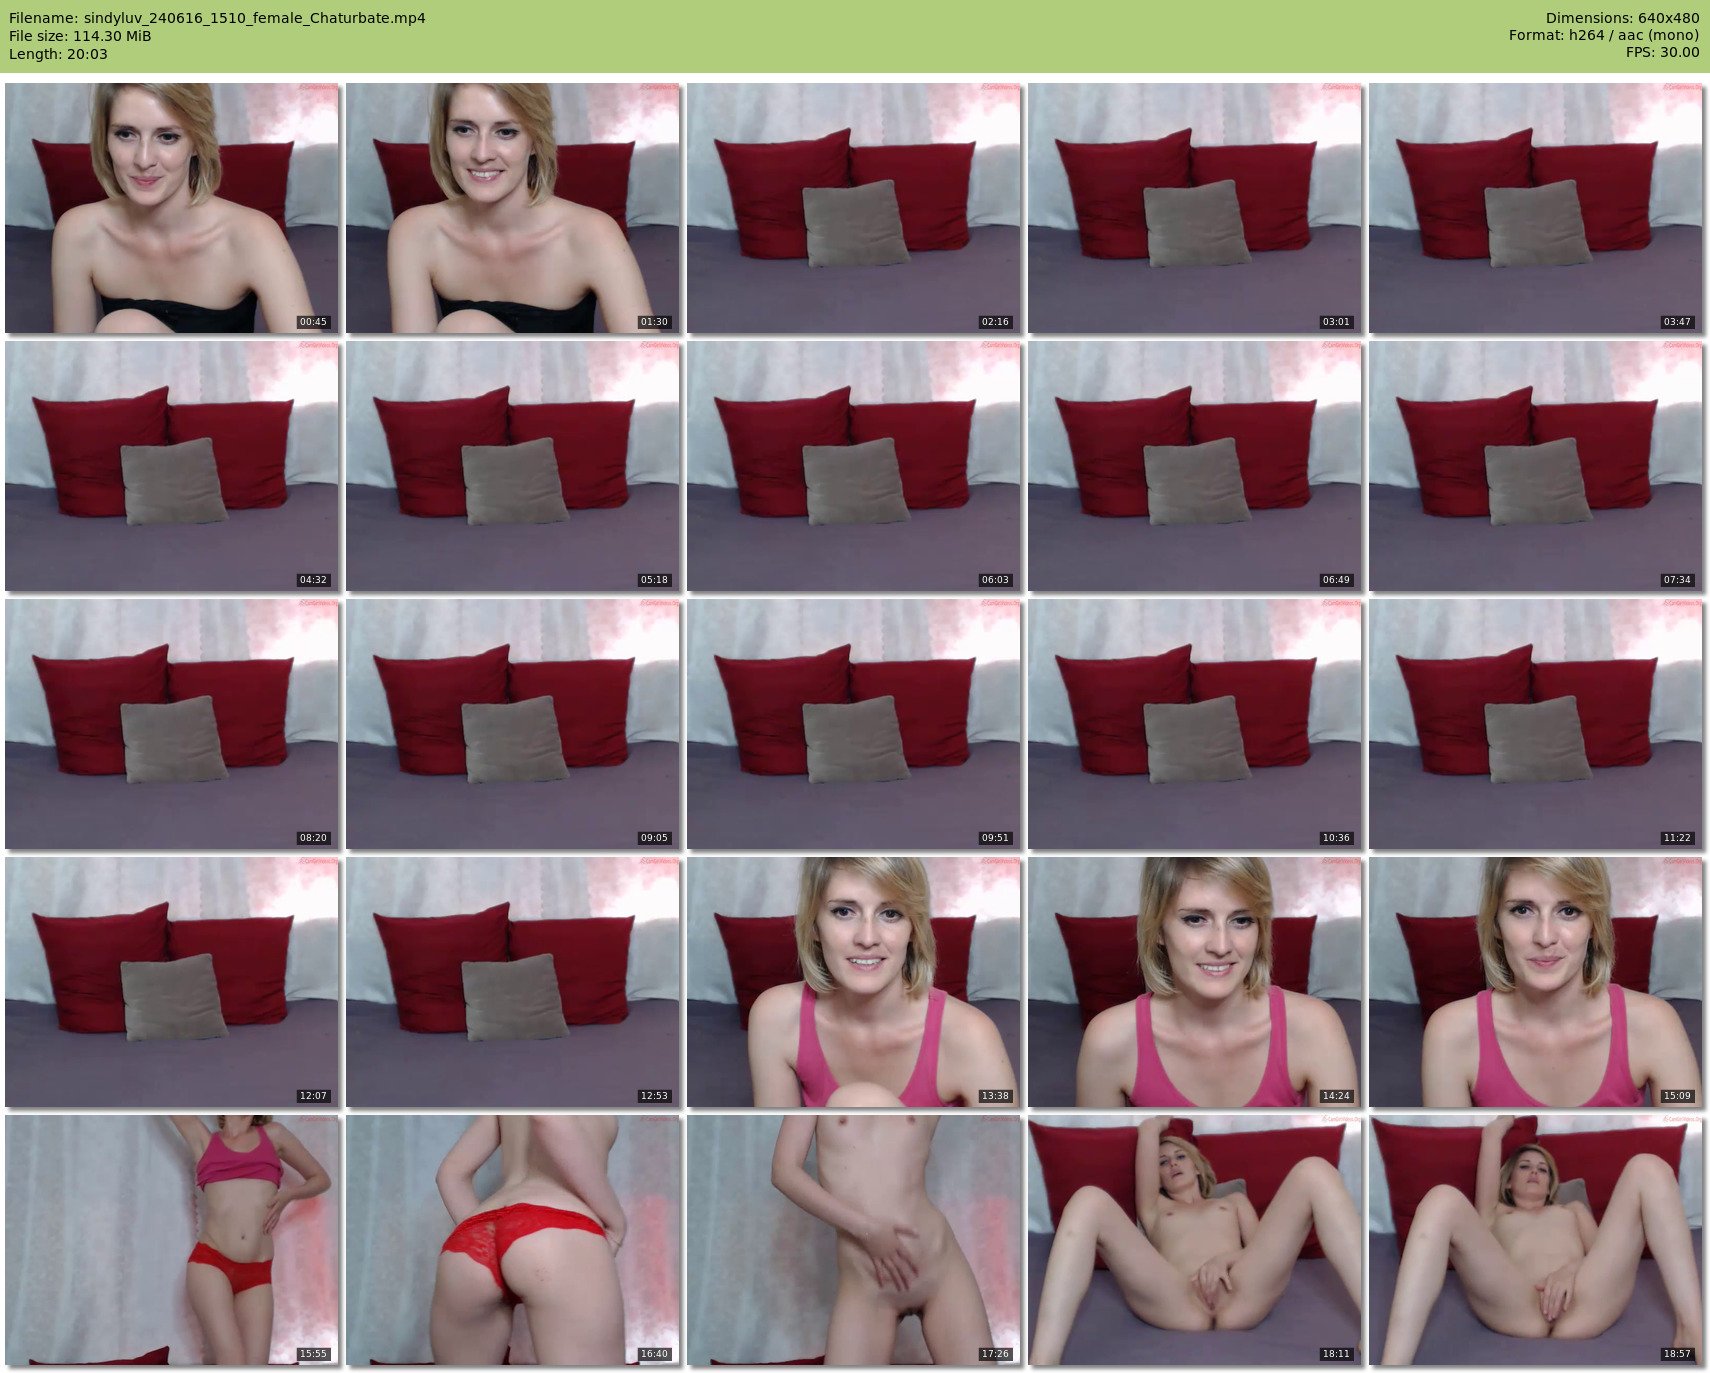The width and height of the screenshot is (1710, 1373).
Task: Open the thumbnail at 07:34
Action: click(1536, 466)
